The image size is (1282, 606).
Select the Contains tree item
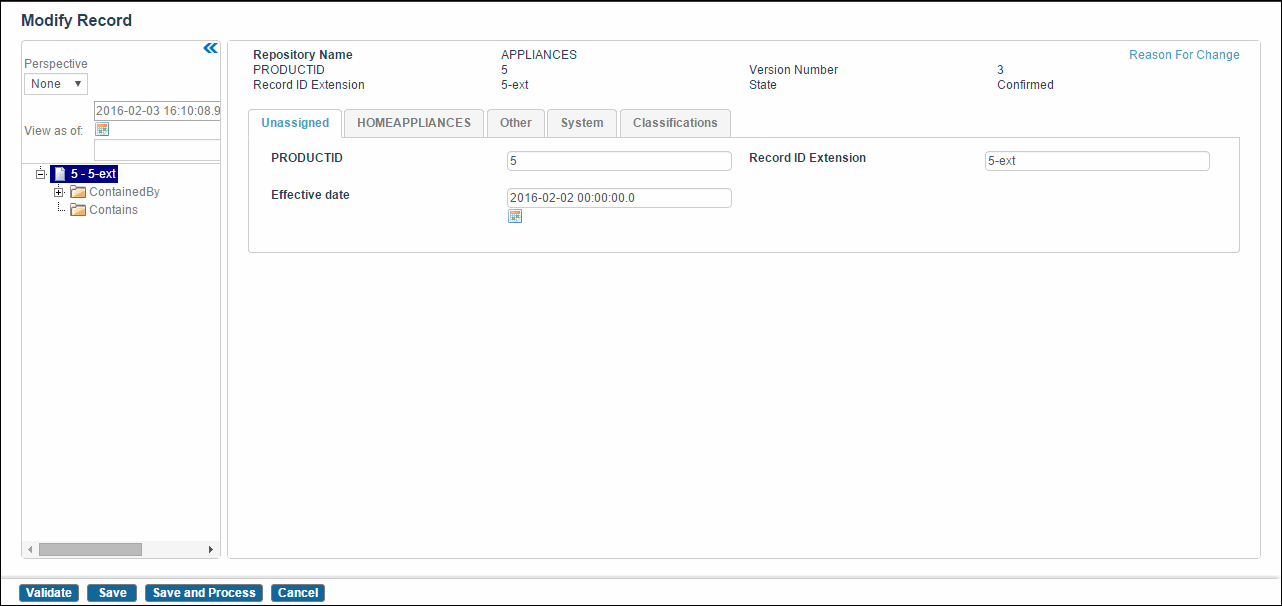click(x=113, y=210)
